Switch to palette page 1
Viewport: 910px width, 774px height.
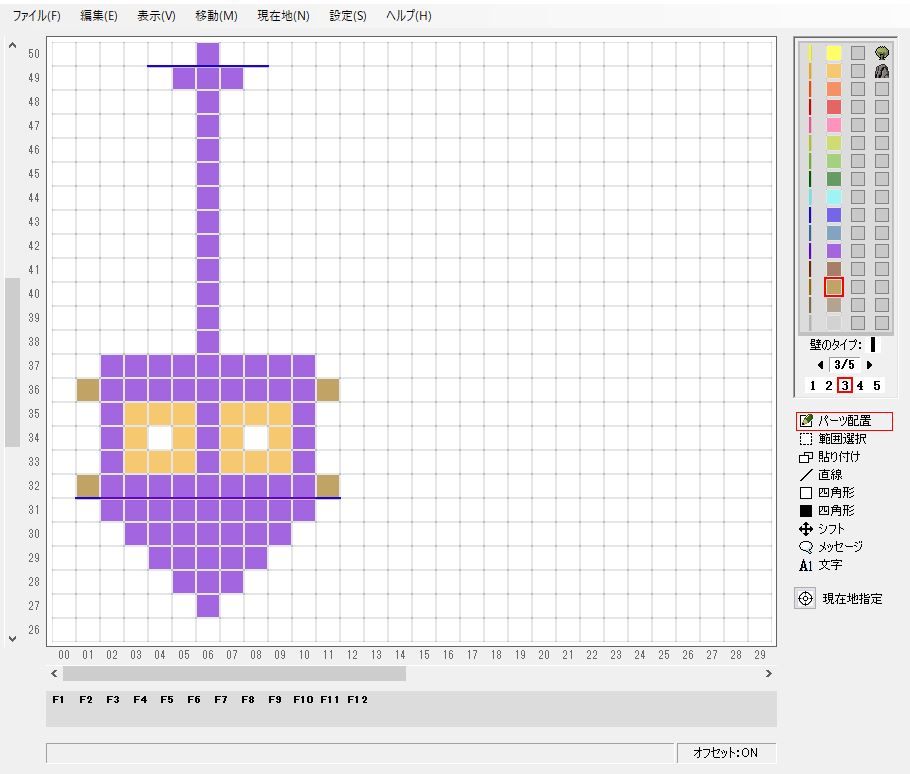(812, 385)
